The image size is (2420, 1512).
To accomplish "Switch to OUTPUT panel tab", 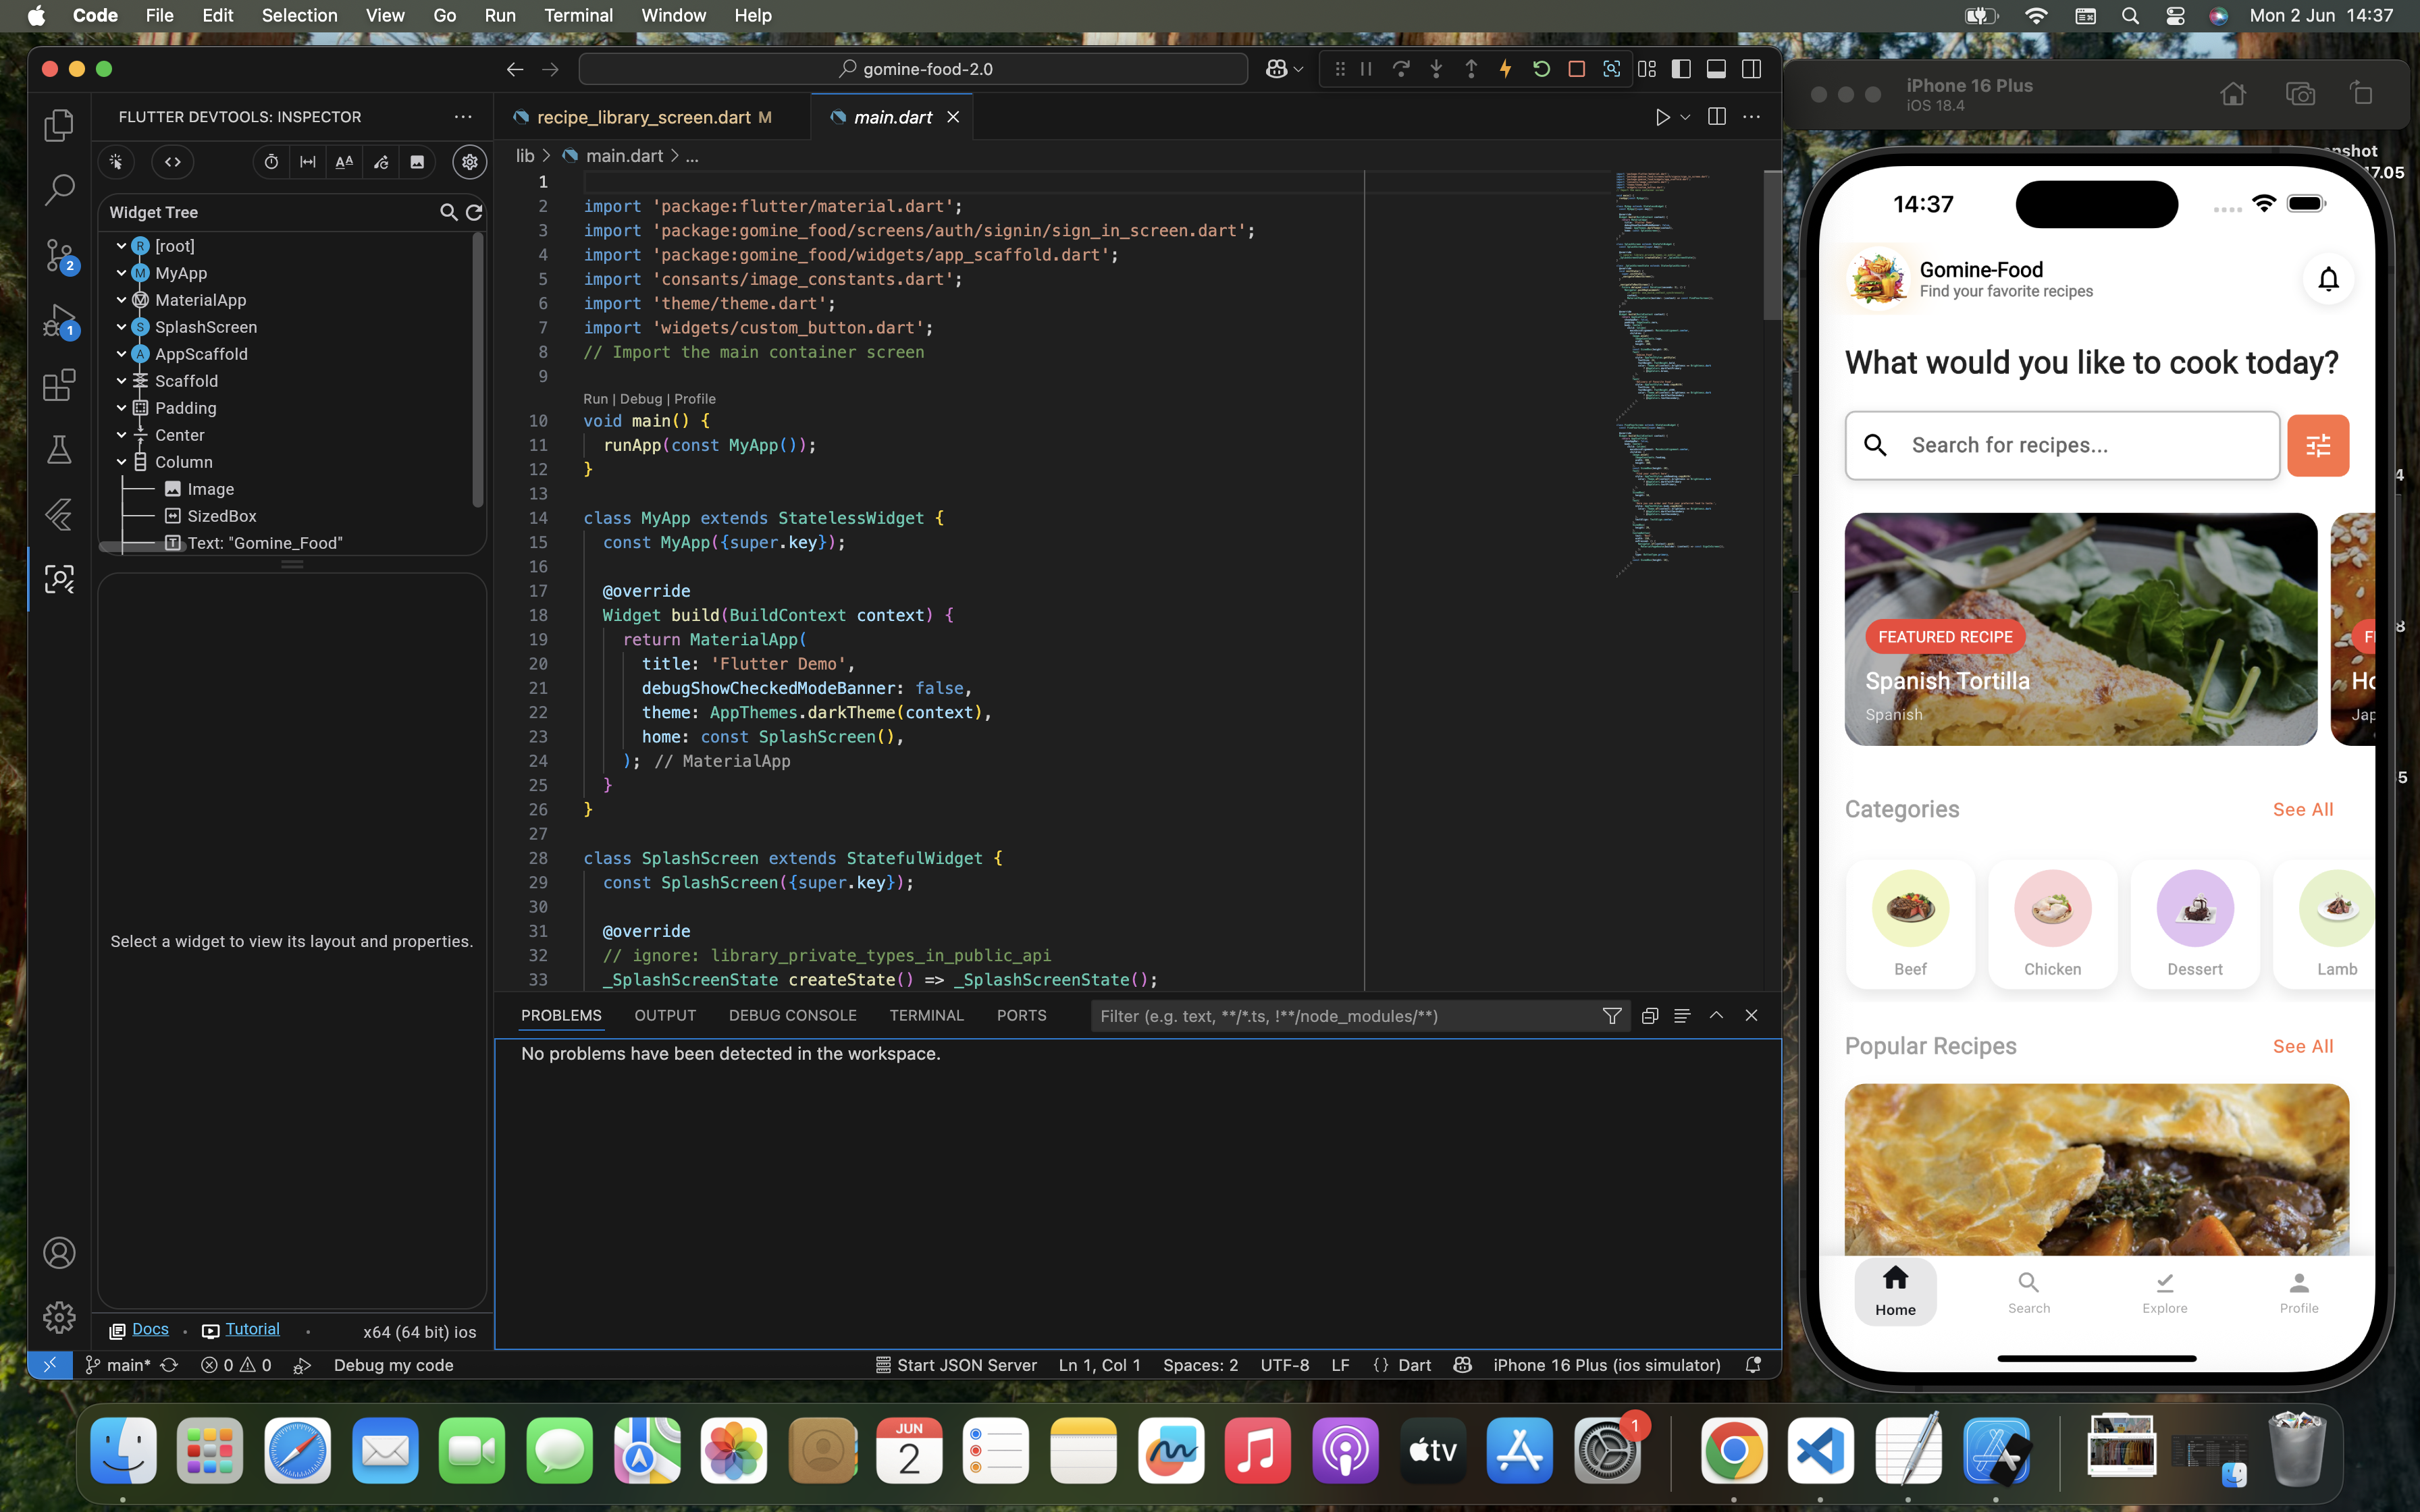I will click(665, 1015).
